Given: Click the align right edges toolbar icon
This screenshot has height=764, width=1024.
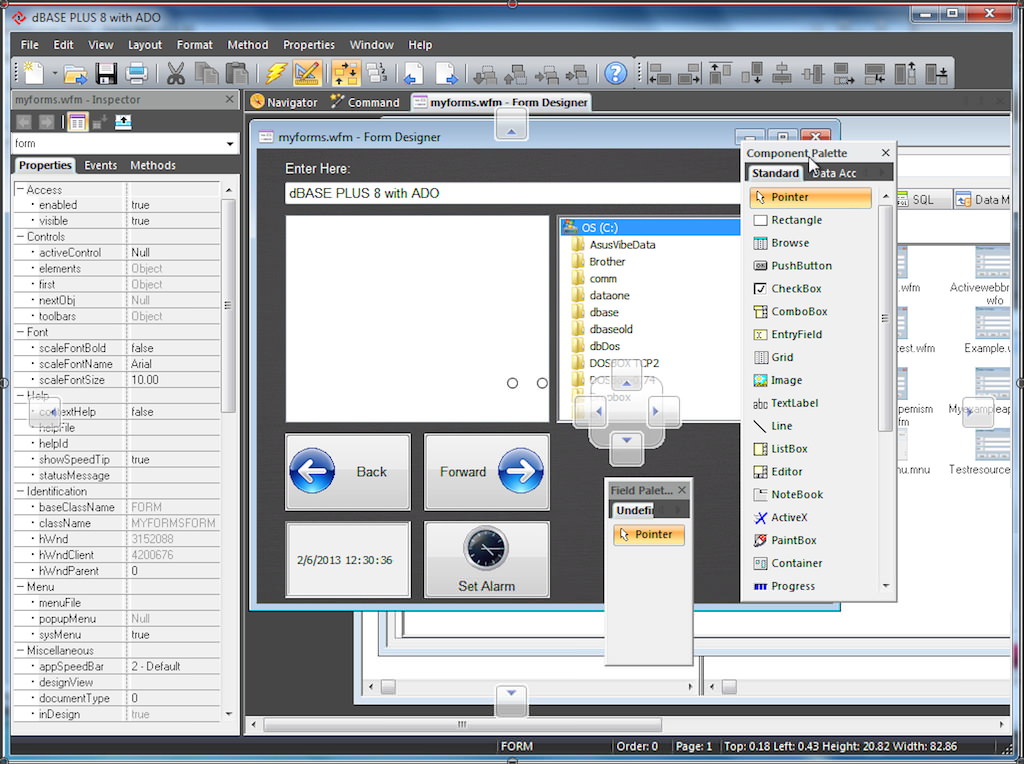Looking at the screenshot, I should pyautogui.click(x=690, y=73).
